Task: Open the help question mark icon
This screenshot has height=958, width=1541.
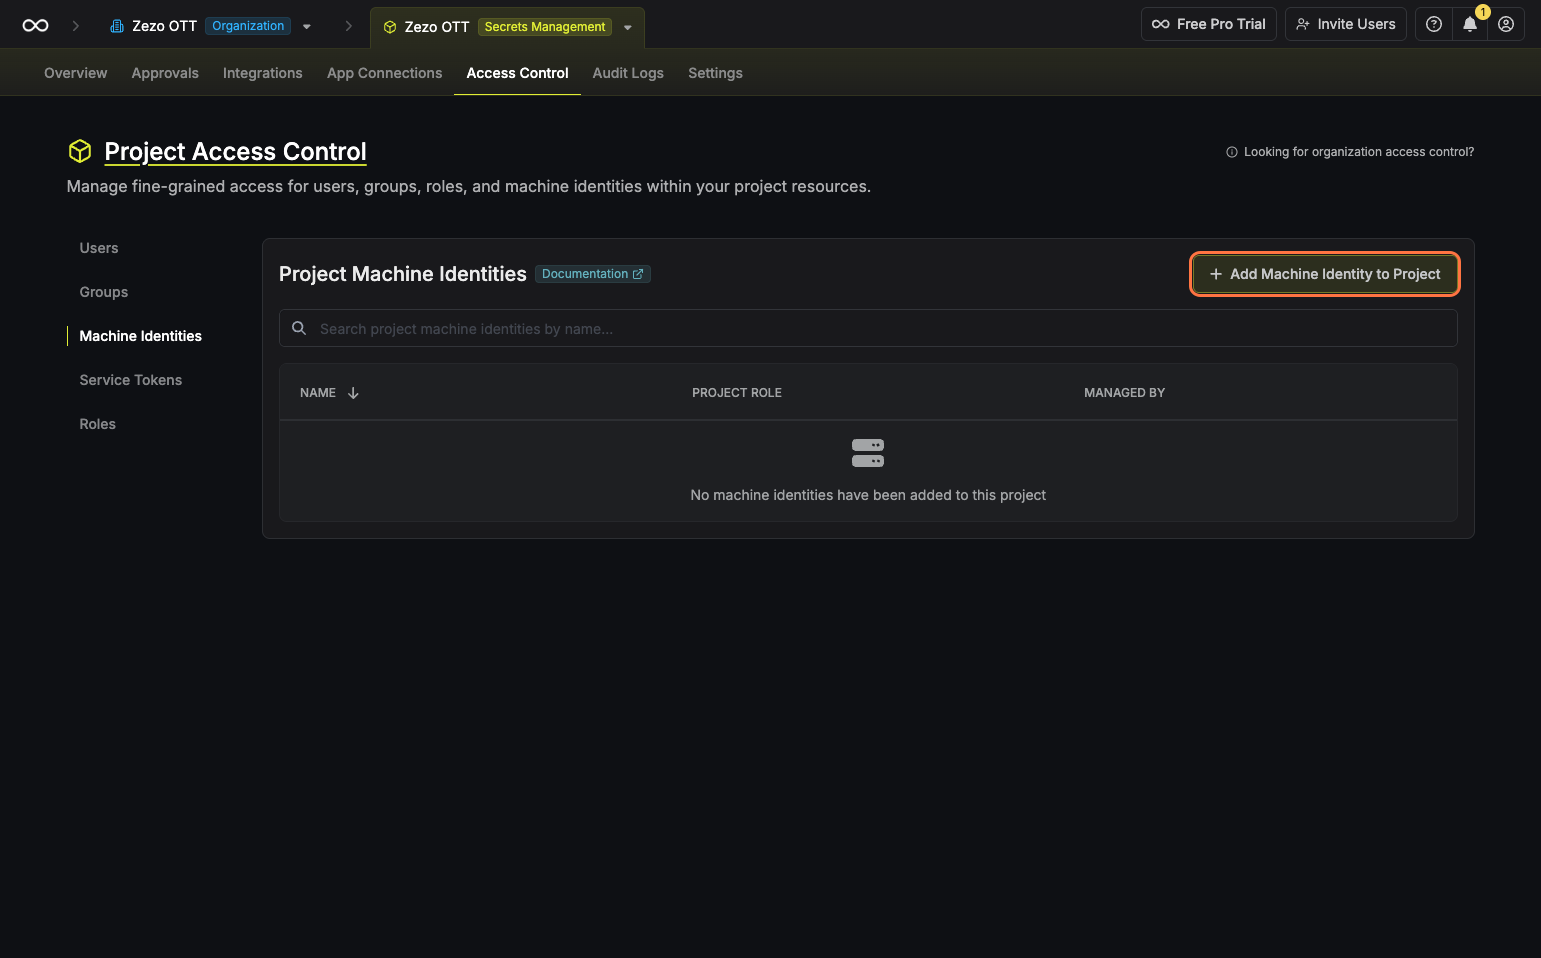Action: [x=1433, y=24]
